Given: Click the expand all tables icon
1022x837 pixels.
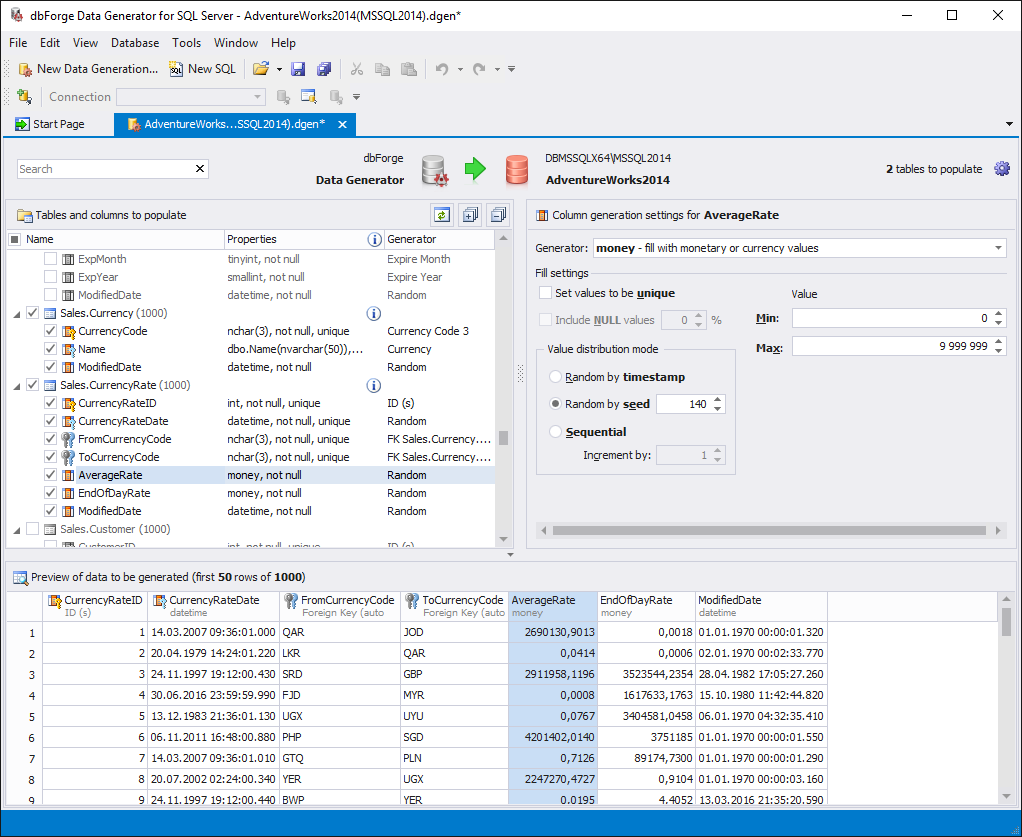Looking at the screenshot, I should [x=470, y=214].
